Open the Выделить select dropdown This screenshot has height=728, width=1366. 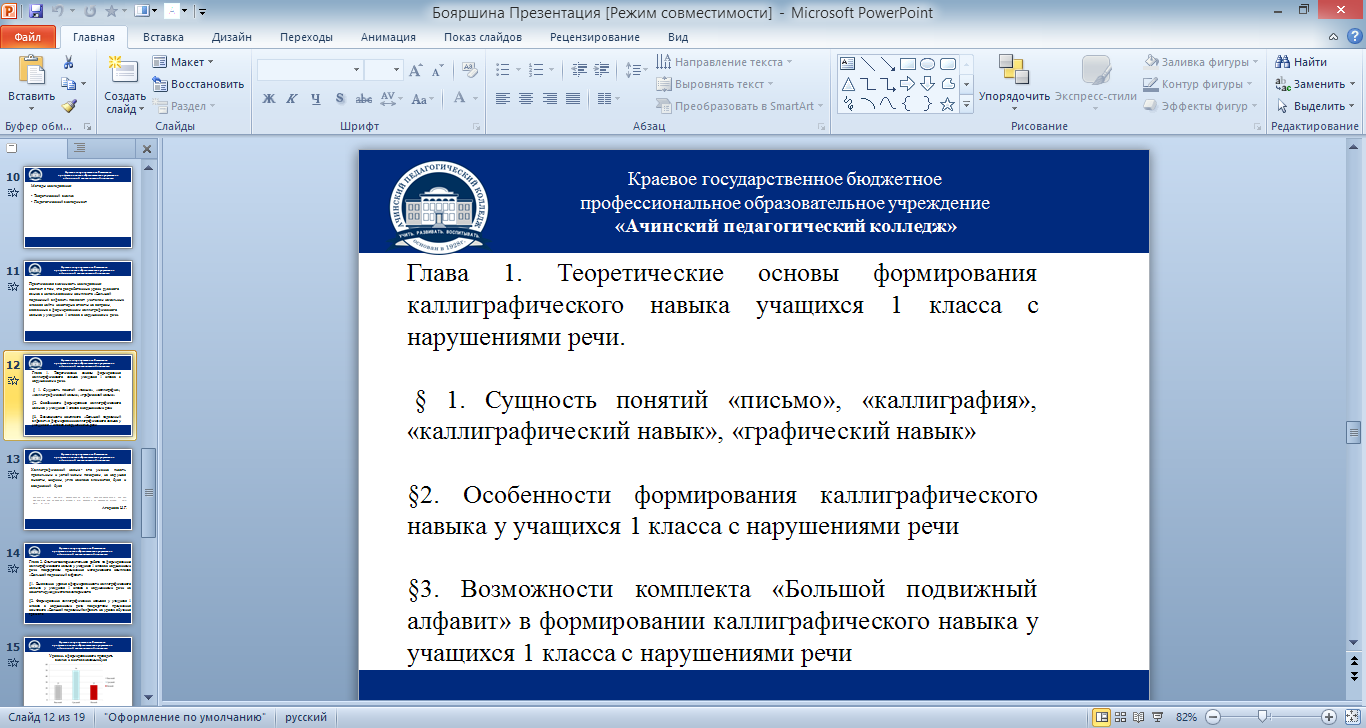[x=1315, y=106]
